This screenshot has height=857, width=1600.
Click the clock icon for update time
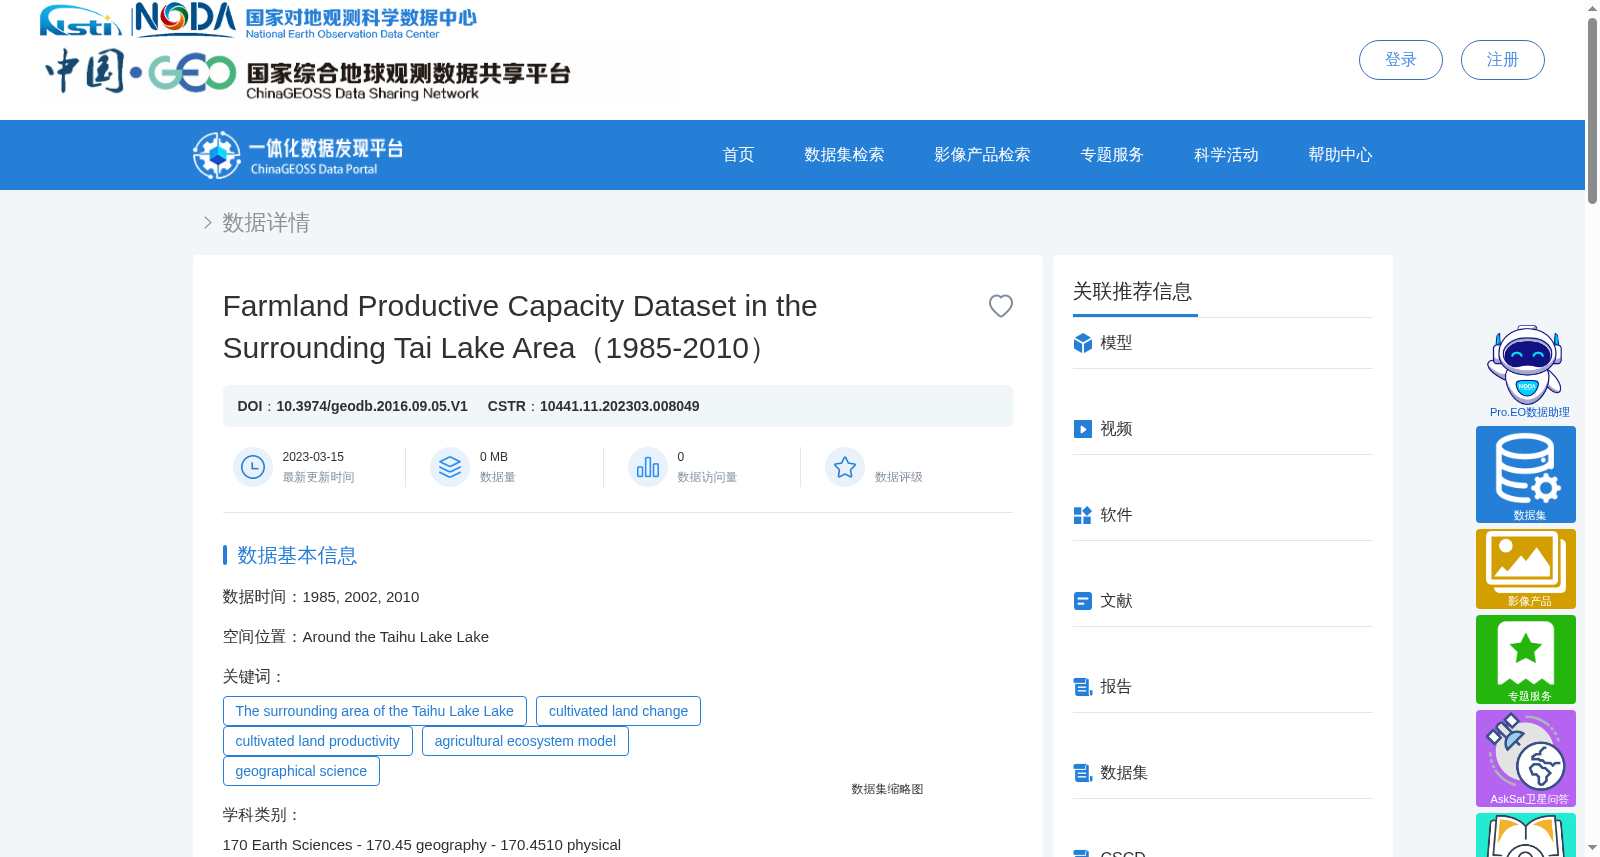point(253,467)
